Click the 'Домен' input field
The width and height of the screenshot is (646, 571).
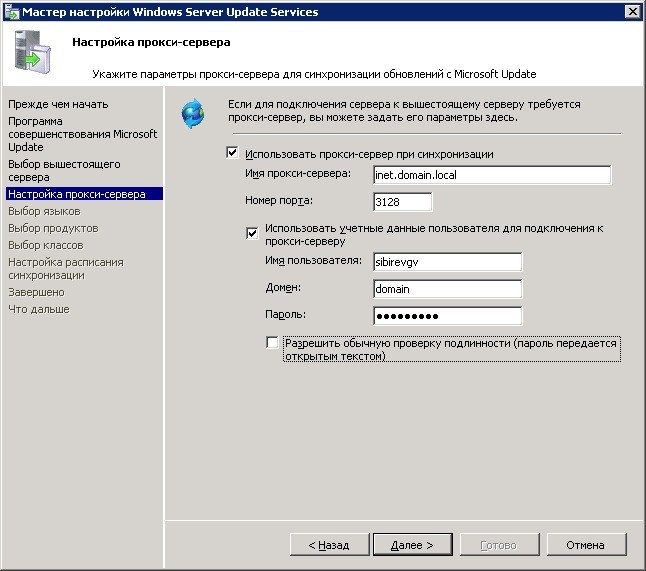click(447, 289)
